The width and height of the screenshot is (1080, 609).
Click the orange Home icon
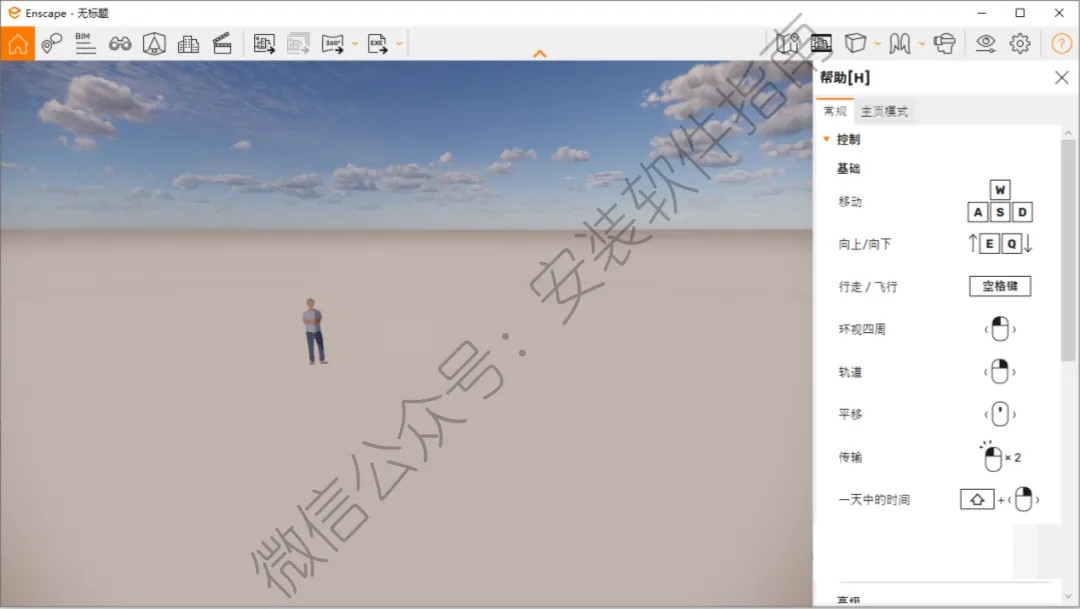click(18, 43)
